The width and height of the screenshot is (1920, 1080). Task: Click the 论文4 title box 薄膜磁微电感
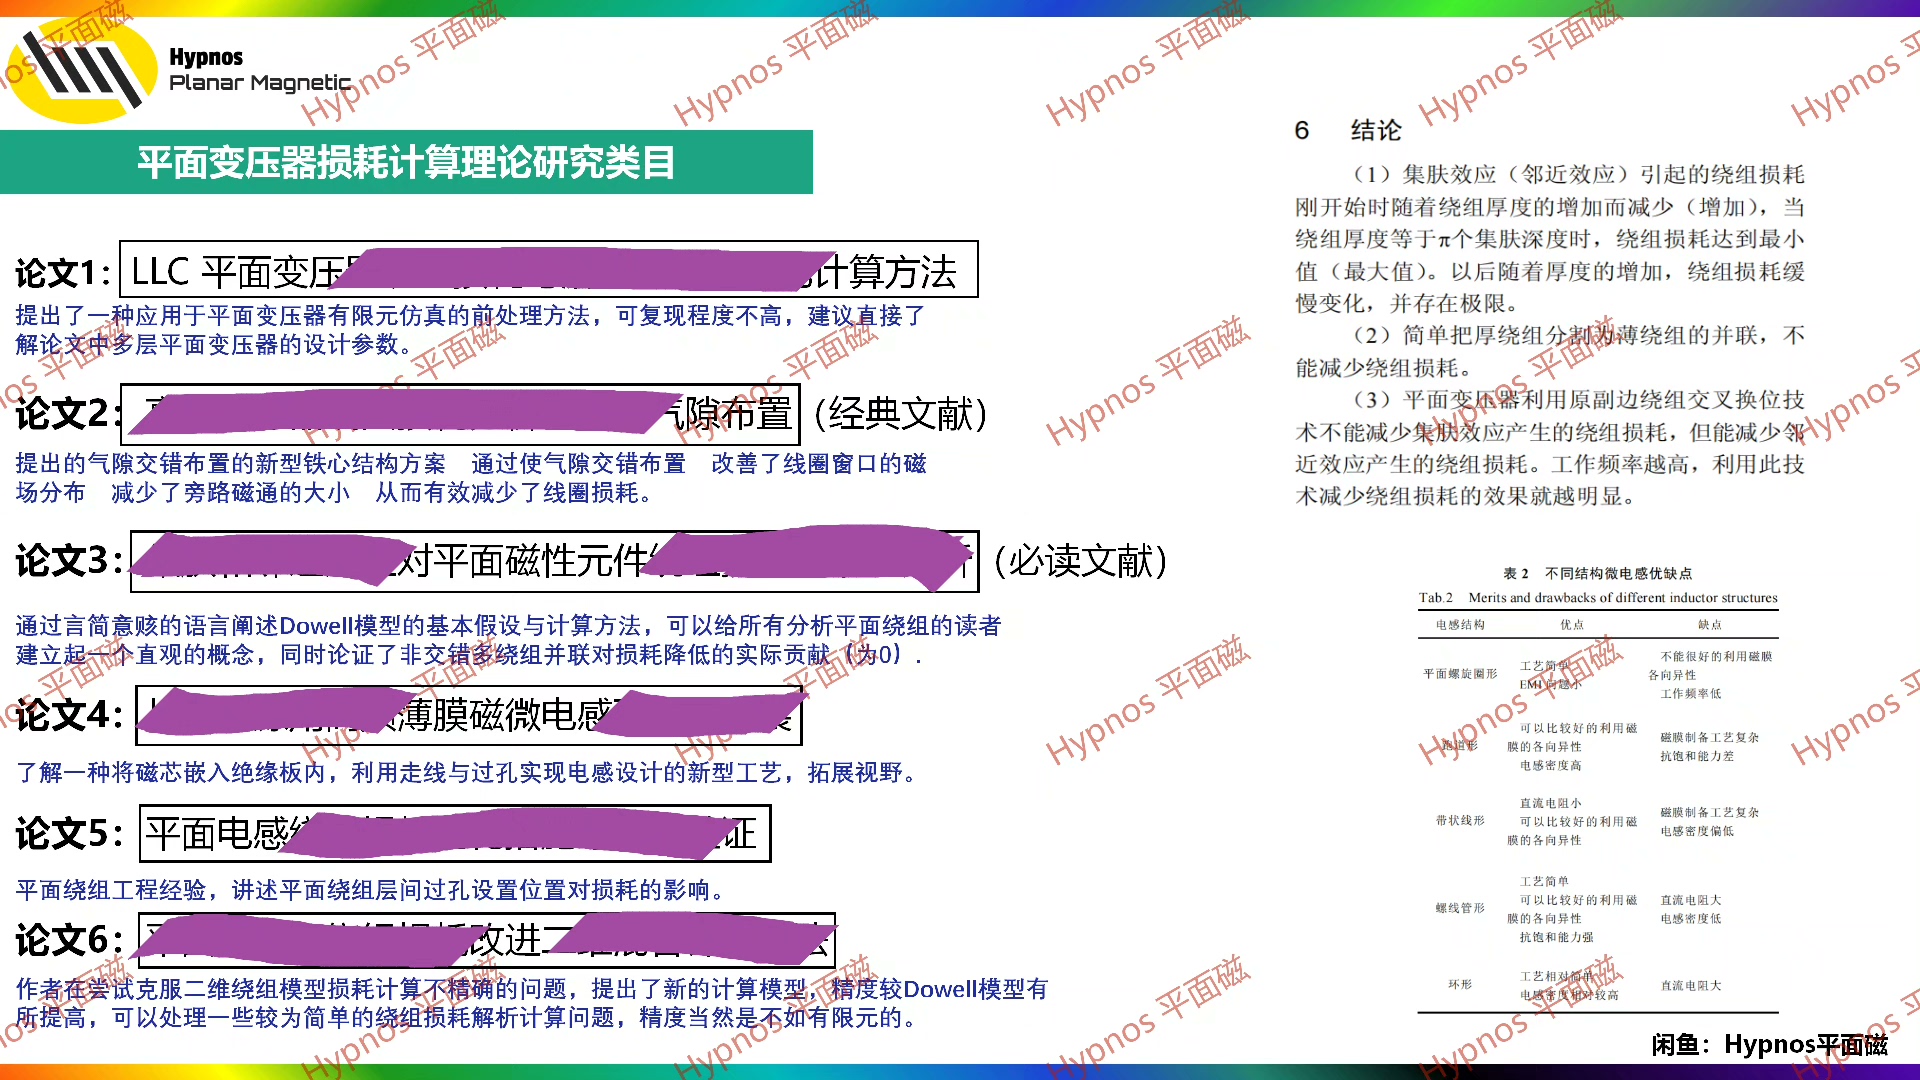pos(468,715)
